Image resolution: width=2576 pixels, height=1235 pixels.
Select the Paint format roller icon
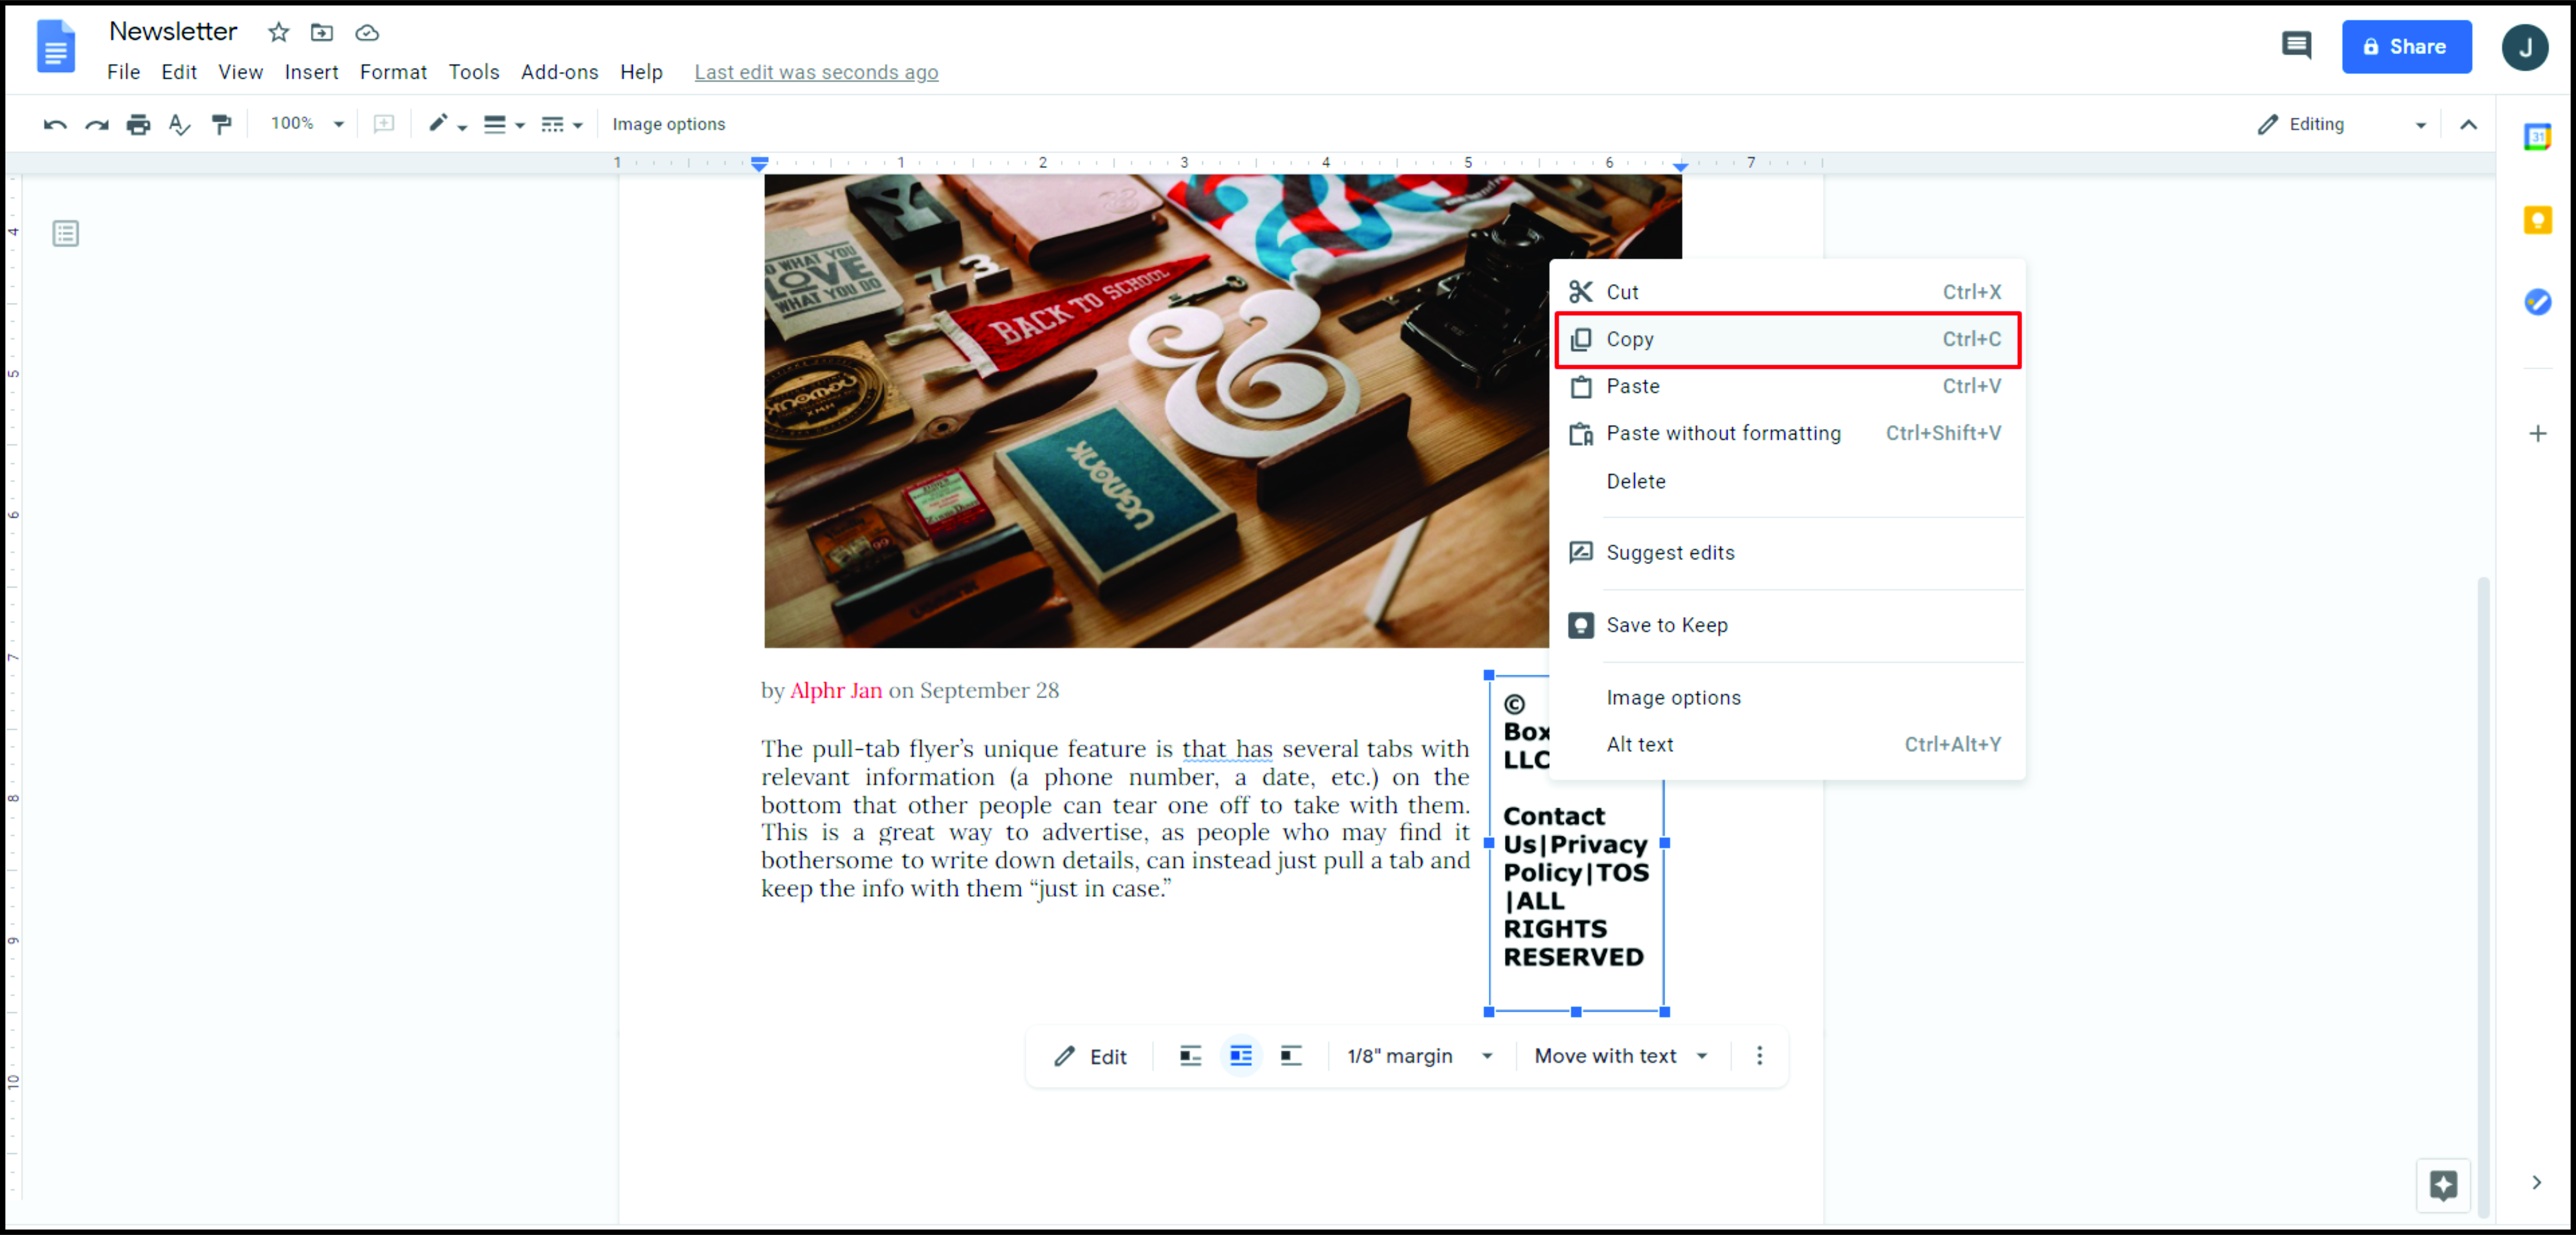coord(221,124)
